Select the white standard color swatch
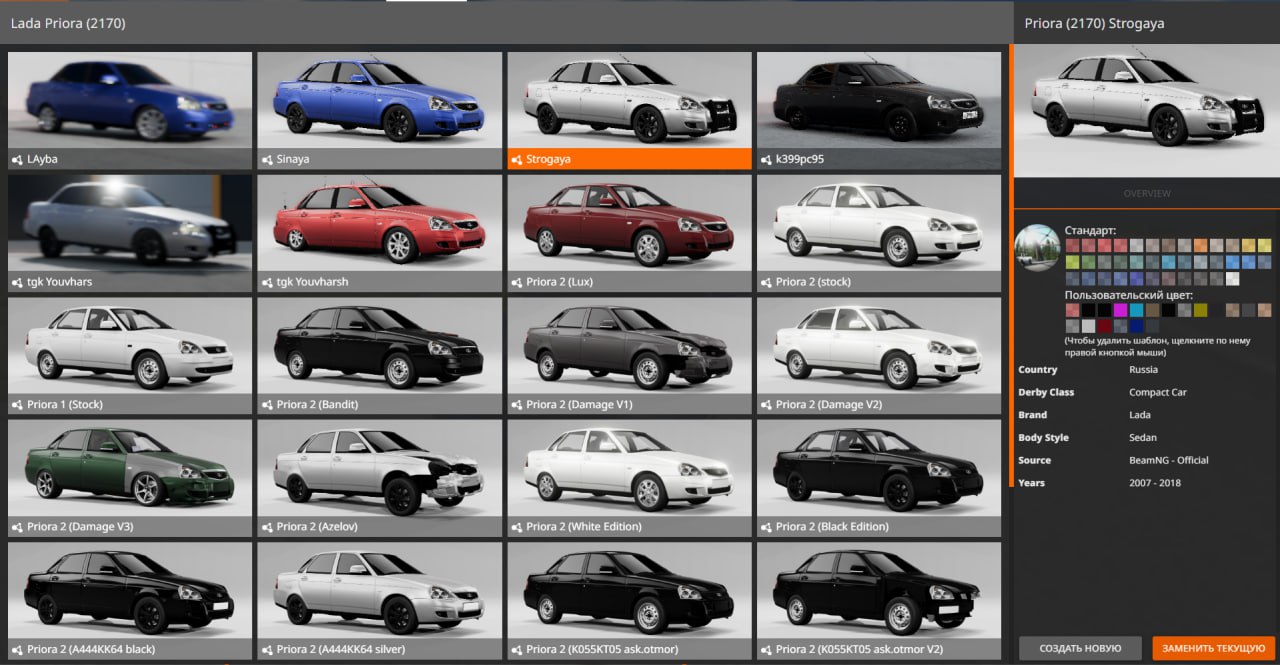 coord(1232,279)
